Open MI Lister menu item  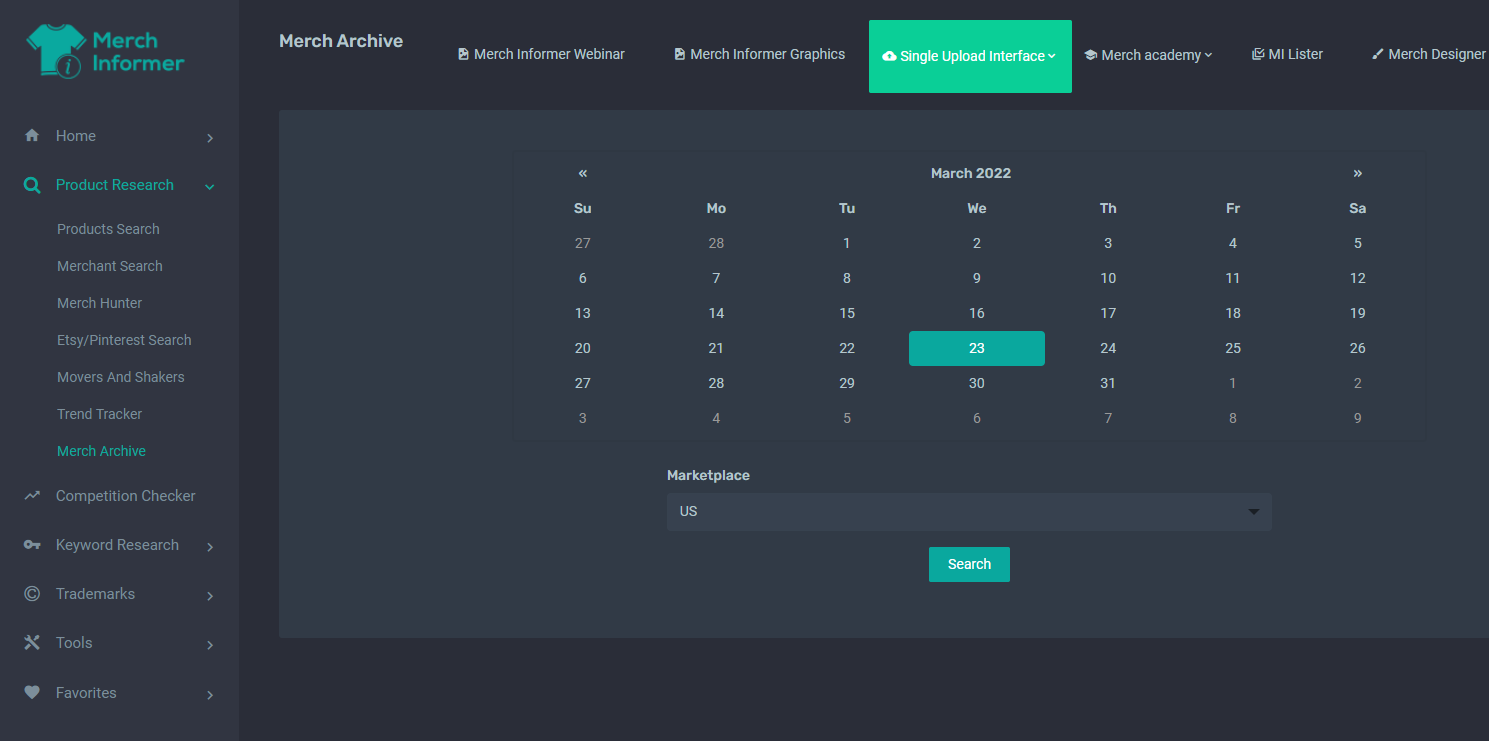[x=1288, y=54]
